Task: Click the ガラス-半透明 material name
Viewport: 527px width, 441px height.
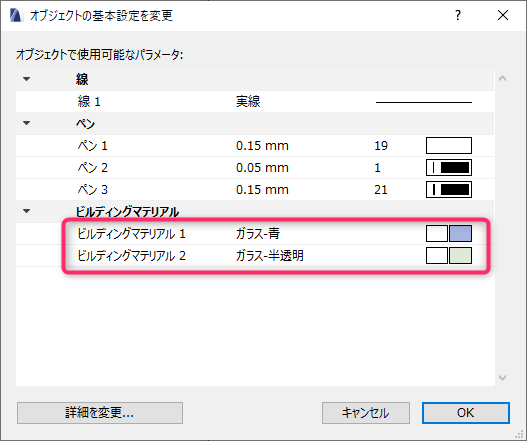Action: (x=270, y=256)
